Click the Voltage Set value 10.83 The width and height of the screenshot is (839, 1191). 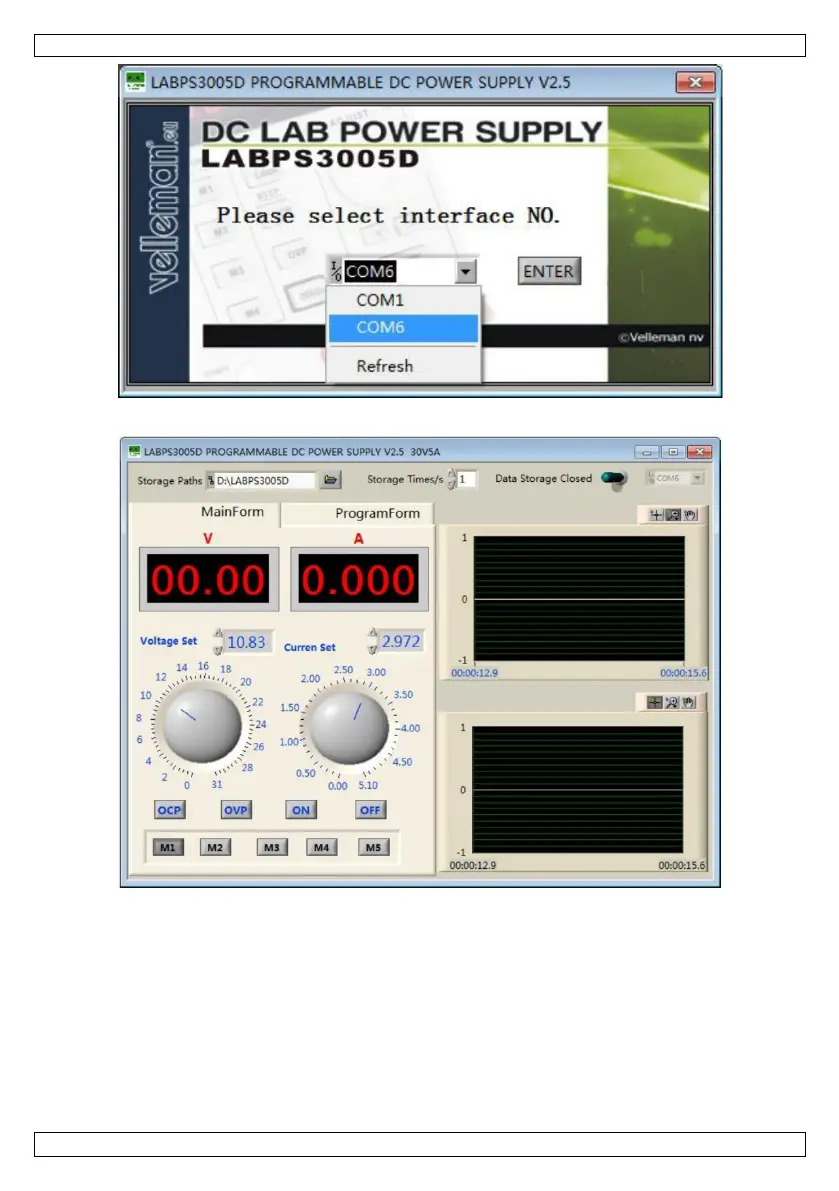(248, 642)
